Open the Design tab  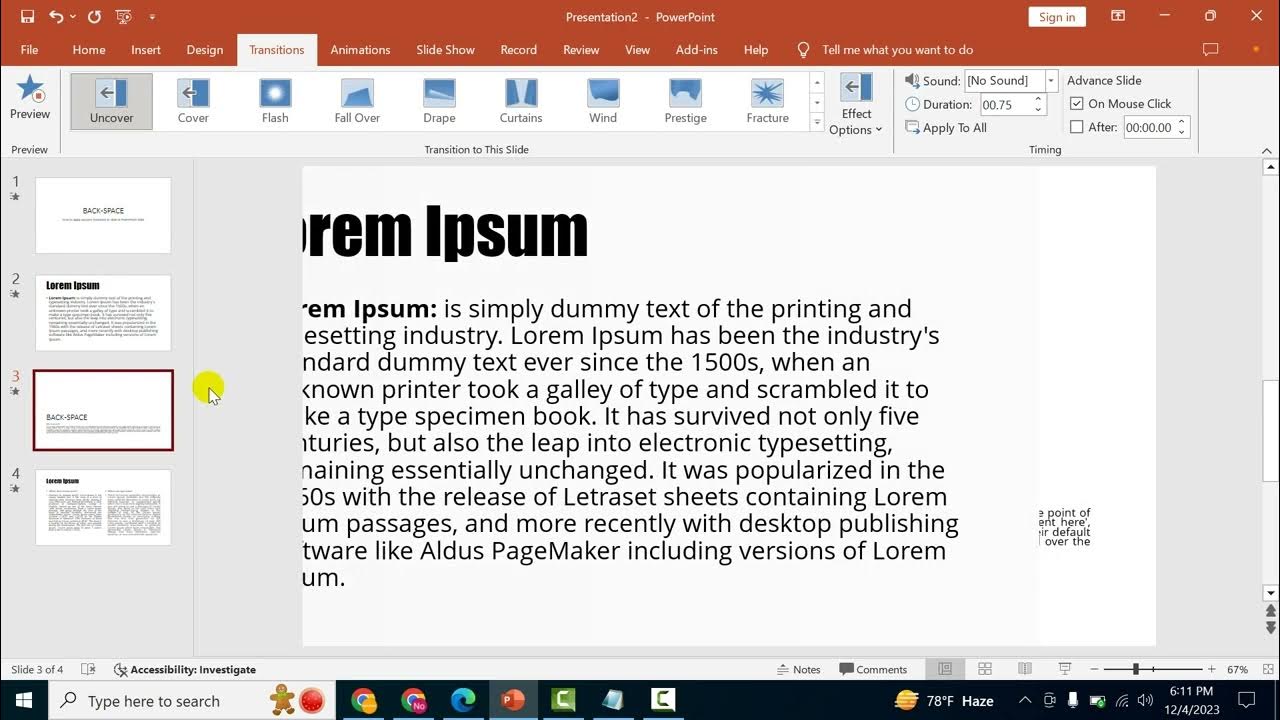click(x=205, y=49)
